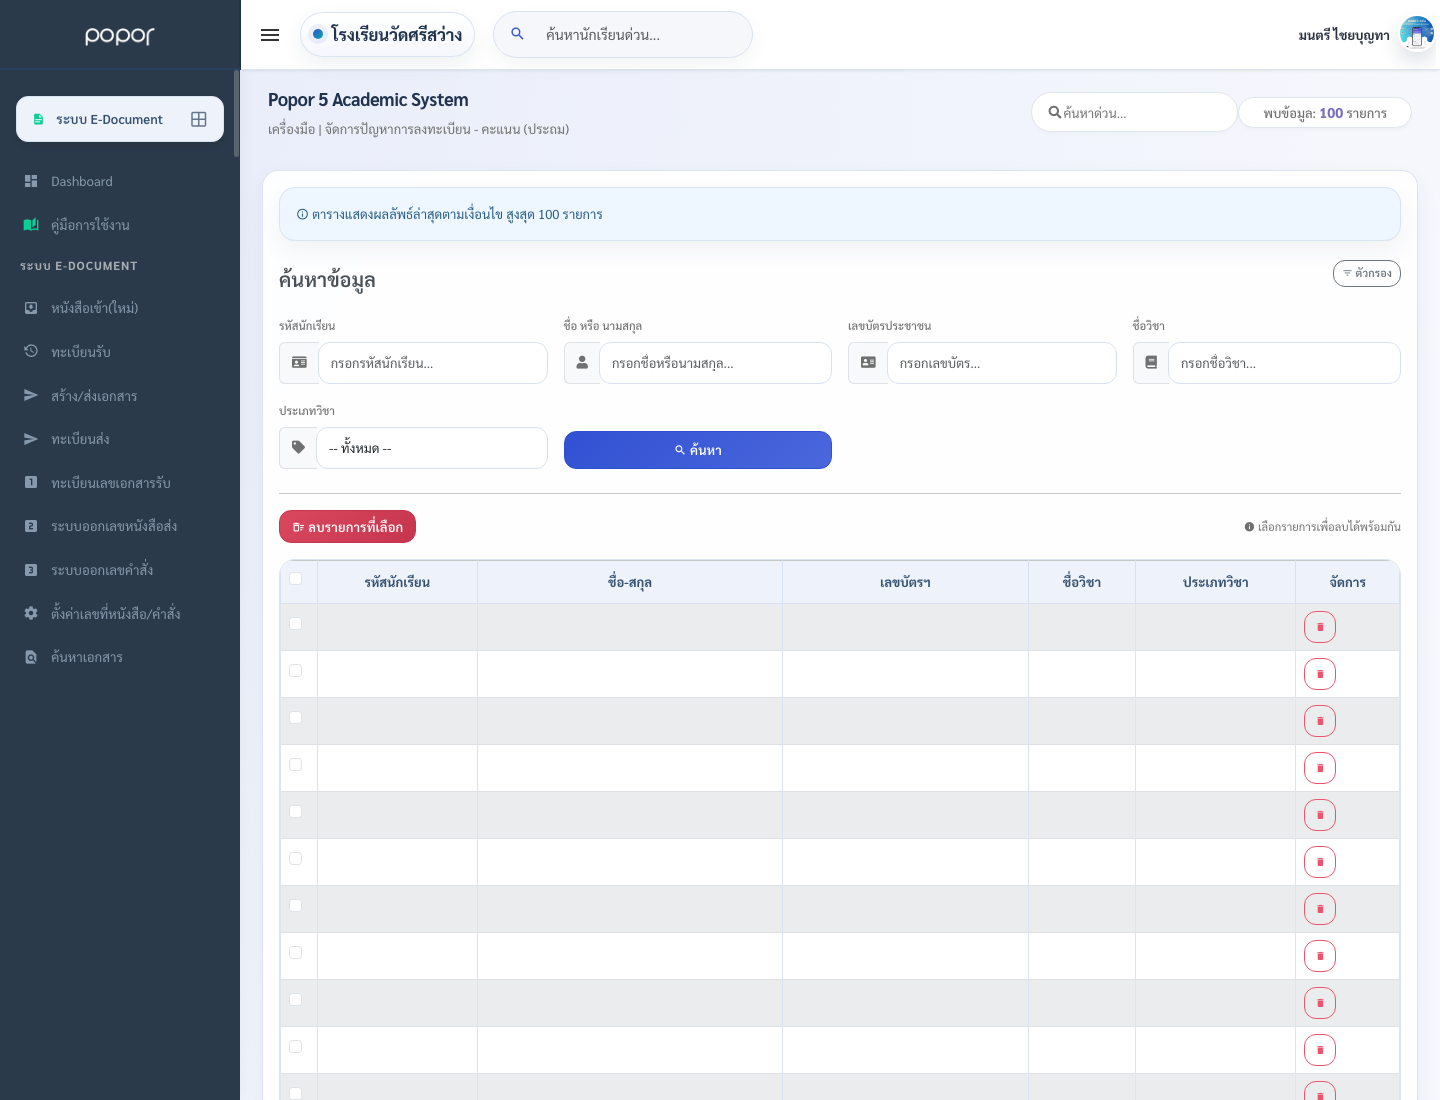Open Dashboard from the sidebar
This screenshot has height=1100, width=1440.
tap(82, 181)
